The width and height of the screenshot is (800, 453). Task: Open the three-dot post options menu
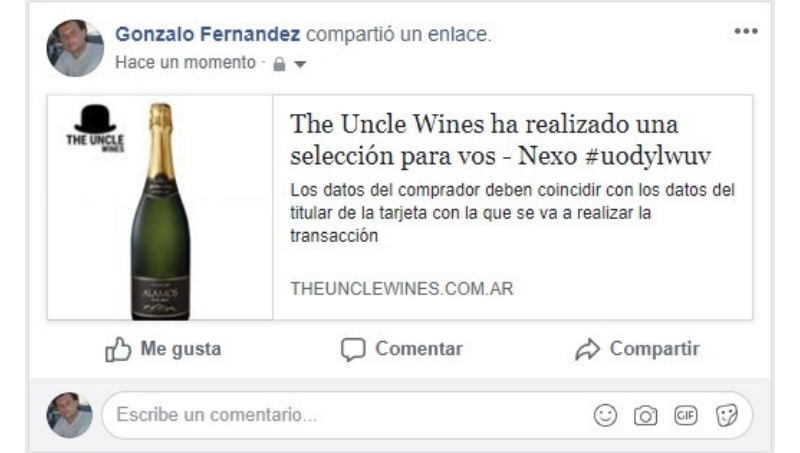click(x=746, y=31)
